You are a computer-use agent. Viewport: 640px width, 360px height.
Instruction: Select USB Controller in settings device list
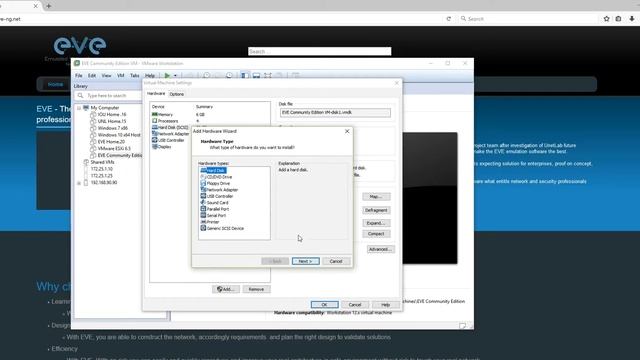pyautogui.click(x=168, y=140)
